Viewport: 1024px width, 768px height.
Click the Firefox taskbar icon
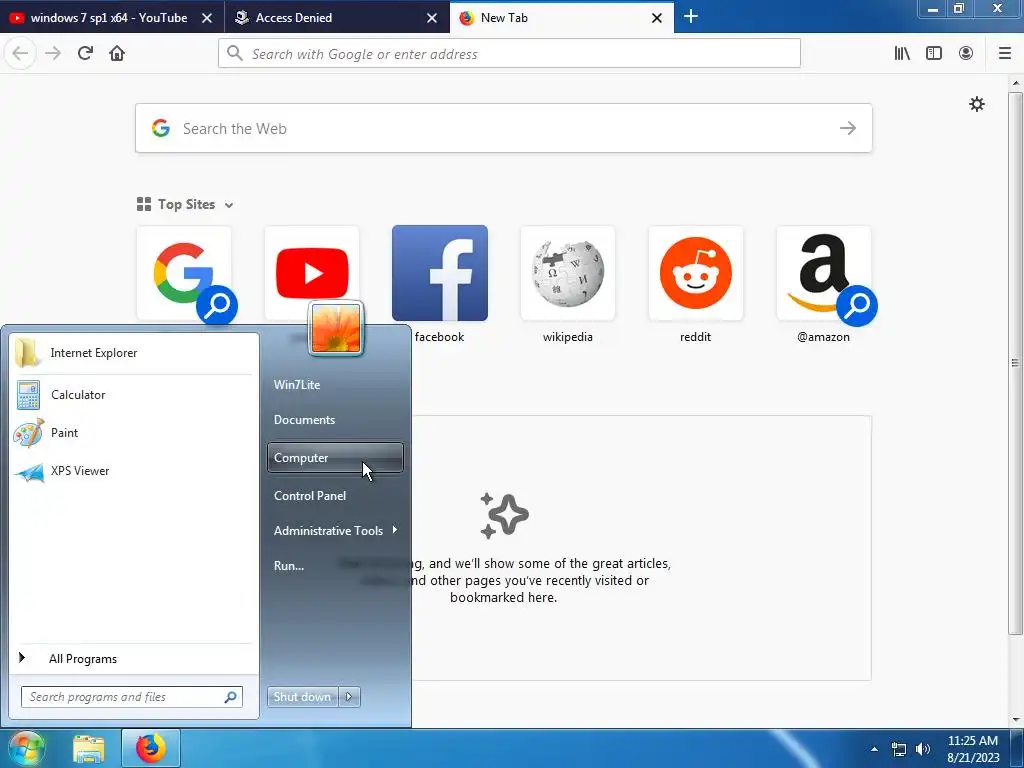tap(151, 748)
